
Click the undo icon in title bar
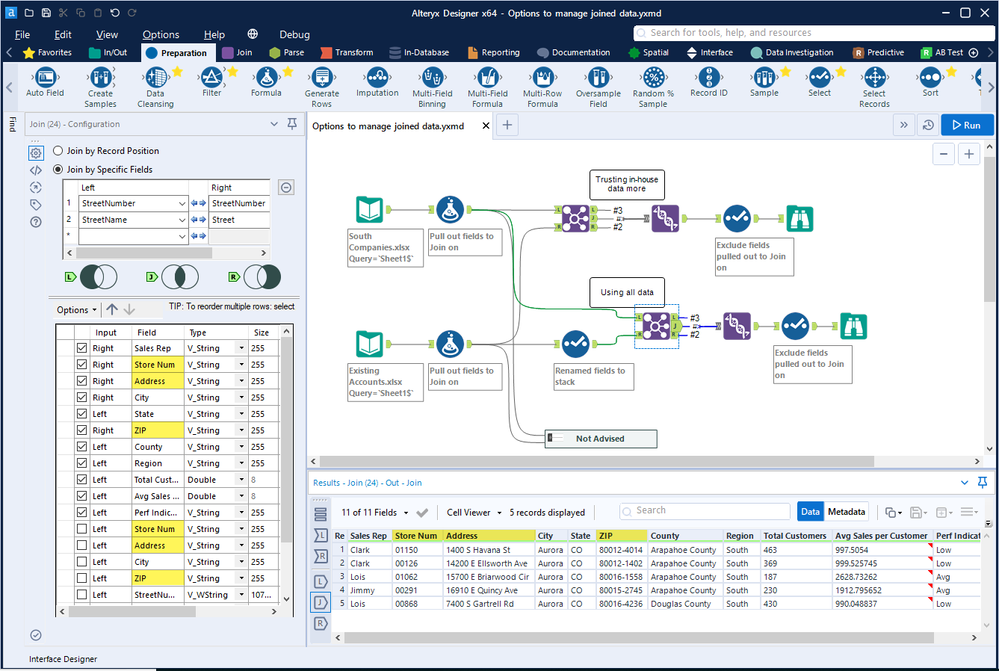115,13
